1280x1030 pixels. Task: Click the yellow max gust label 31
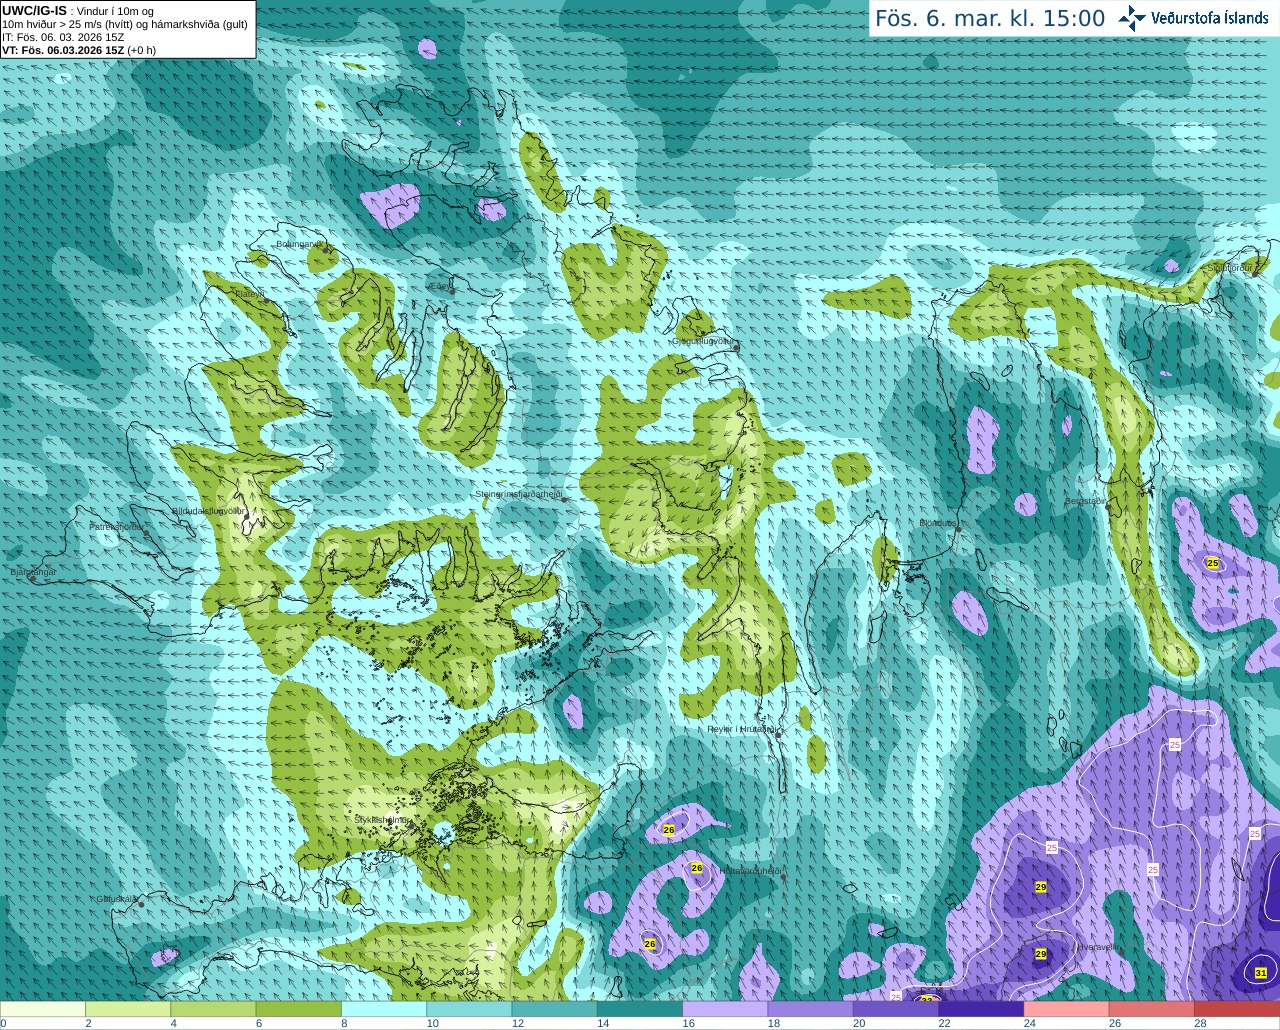(1260, 973)
